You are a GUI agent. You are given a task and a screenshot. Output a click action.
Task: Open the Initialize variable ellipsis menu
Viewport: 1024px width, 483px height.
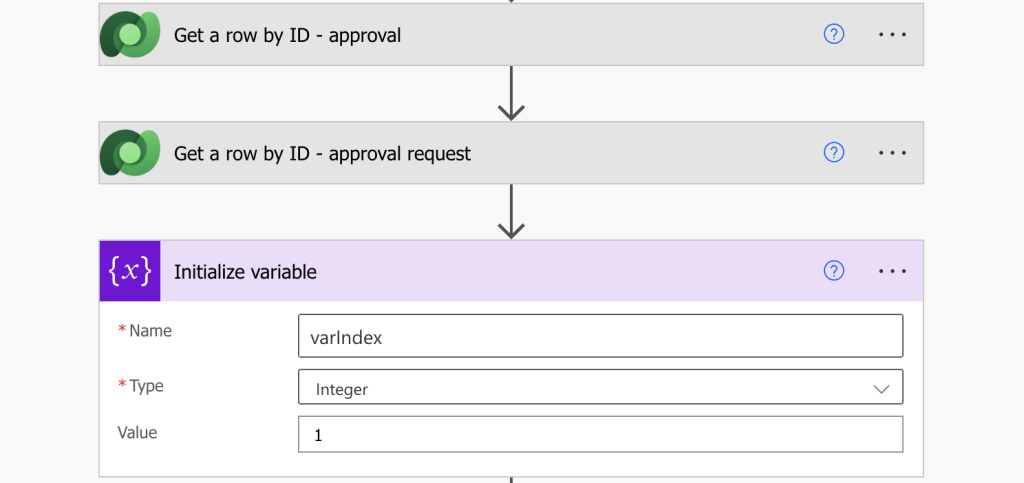892,271
